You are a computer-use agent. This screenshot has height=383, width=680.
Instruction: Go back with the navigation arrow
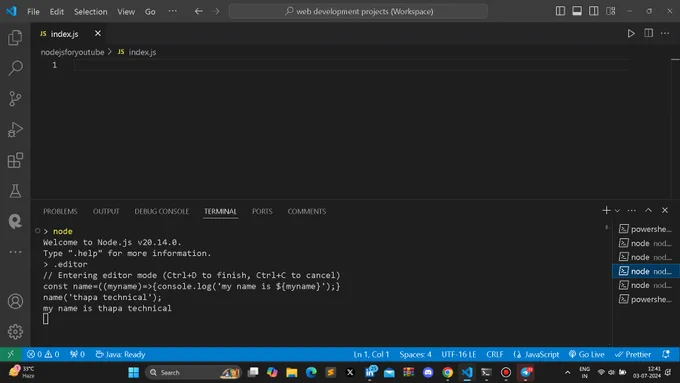tap(199, 11)
